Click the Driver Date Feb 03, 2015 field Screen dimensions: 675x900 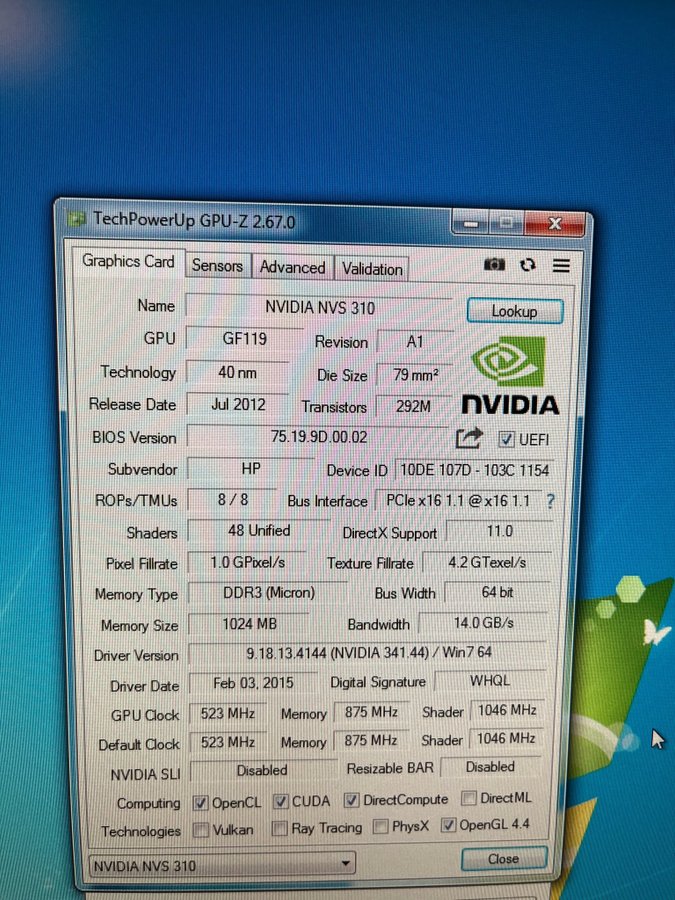(253, 683)
